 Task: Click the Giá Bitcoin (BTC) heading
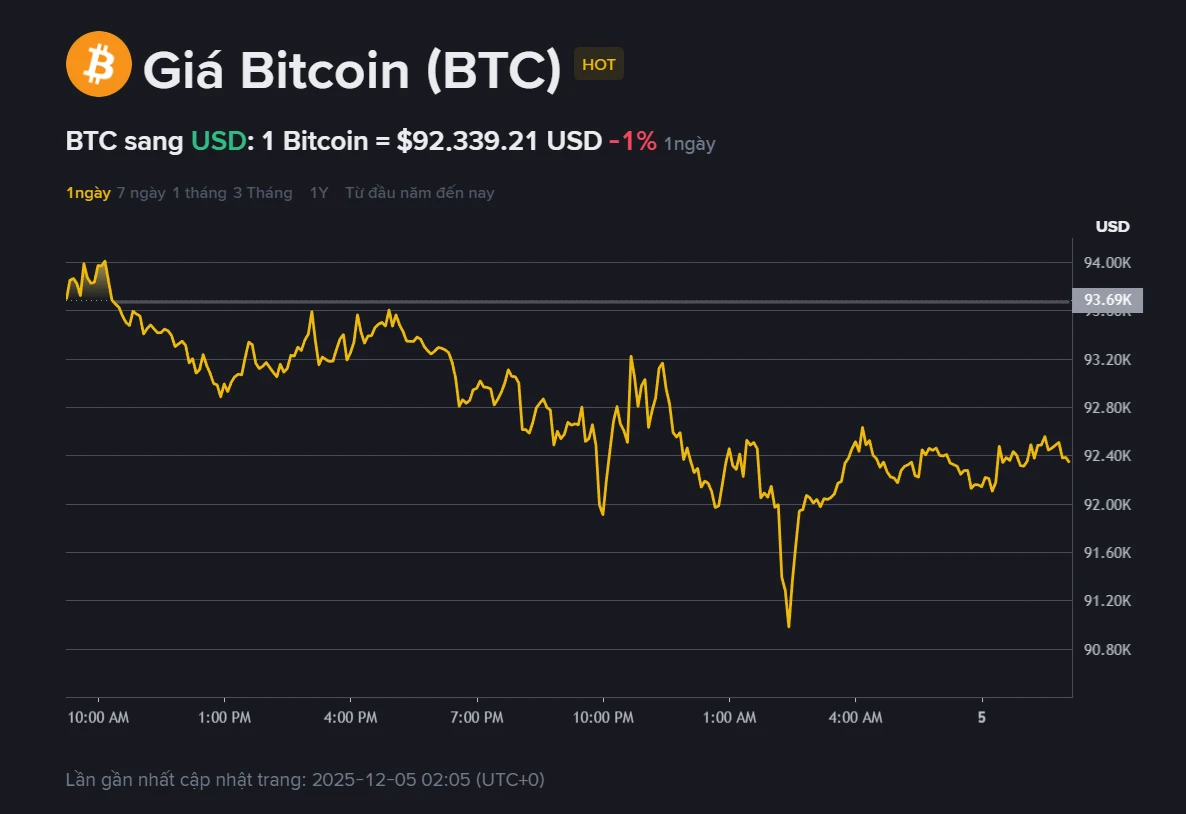(352, 70)
